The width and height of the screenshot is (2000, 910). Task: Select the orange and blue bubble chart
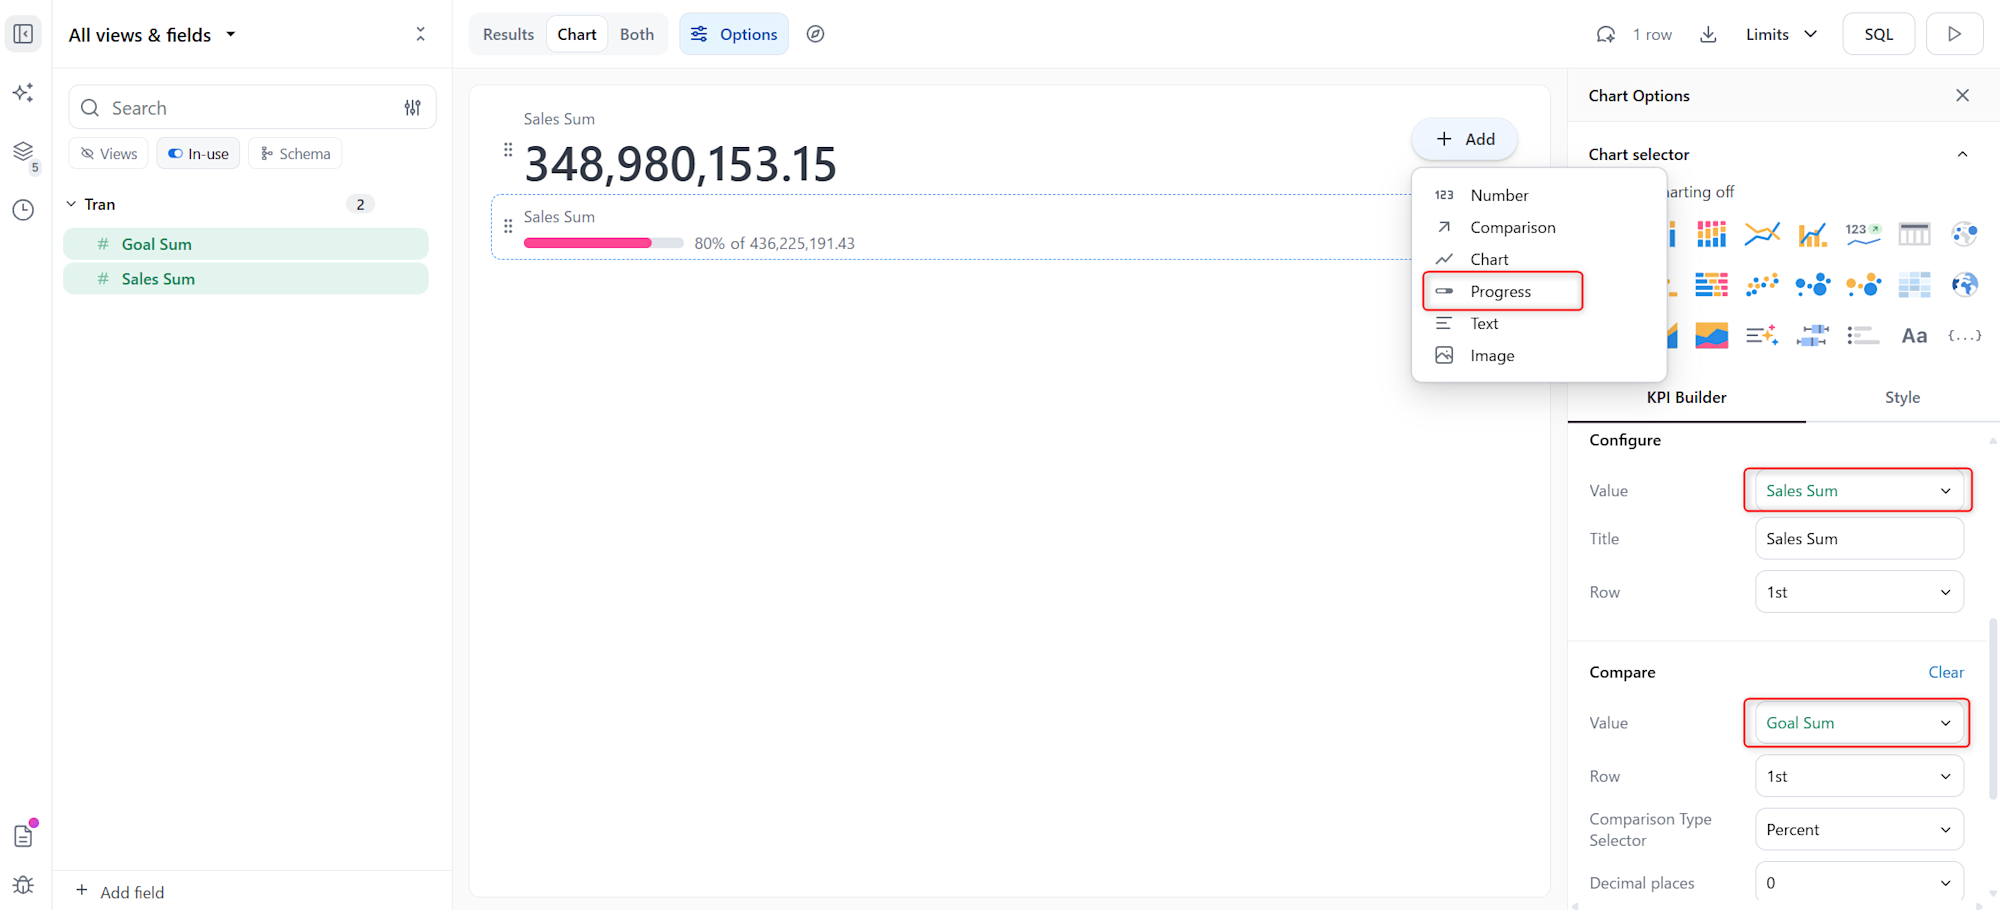1863,285
